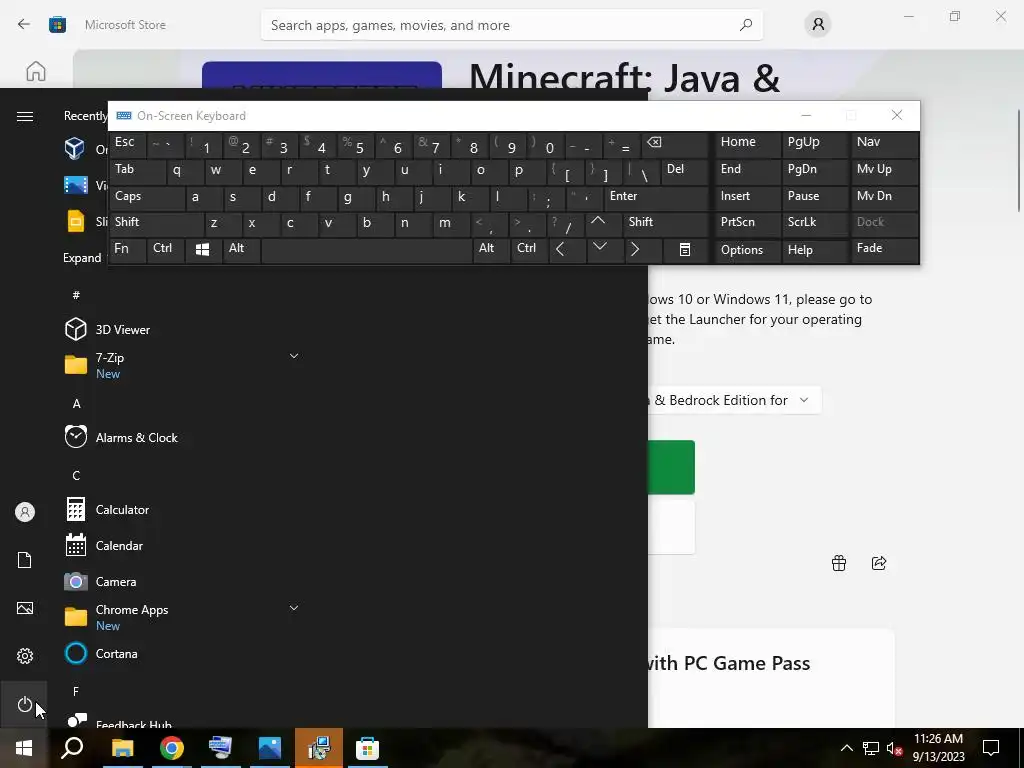
Task: Click PrtScn key on On-Screen Keyboard
Action: (748, 223)
